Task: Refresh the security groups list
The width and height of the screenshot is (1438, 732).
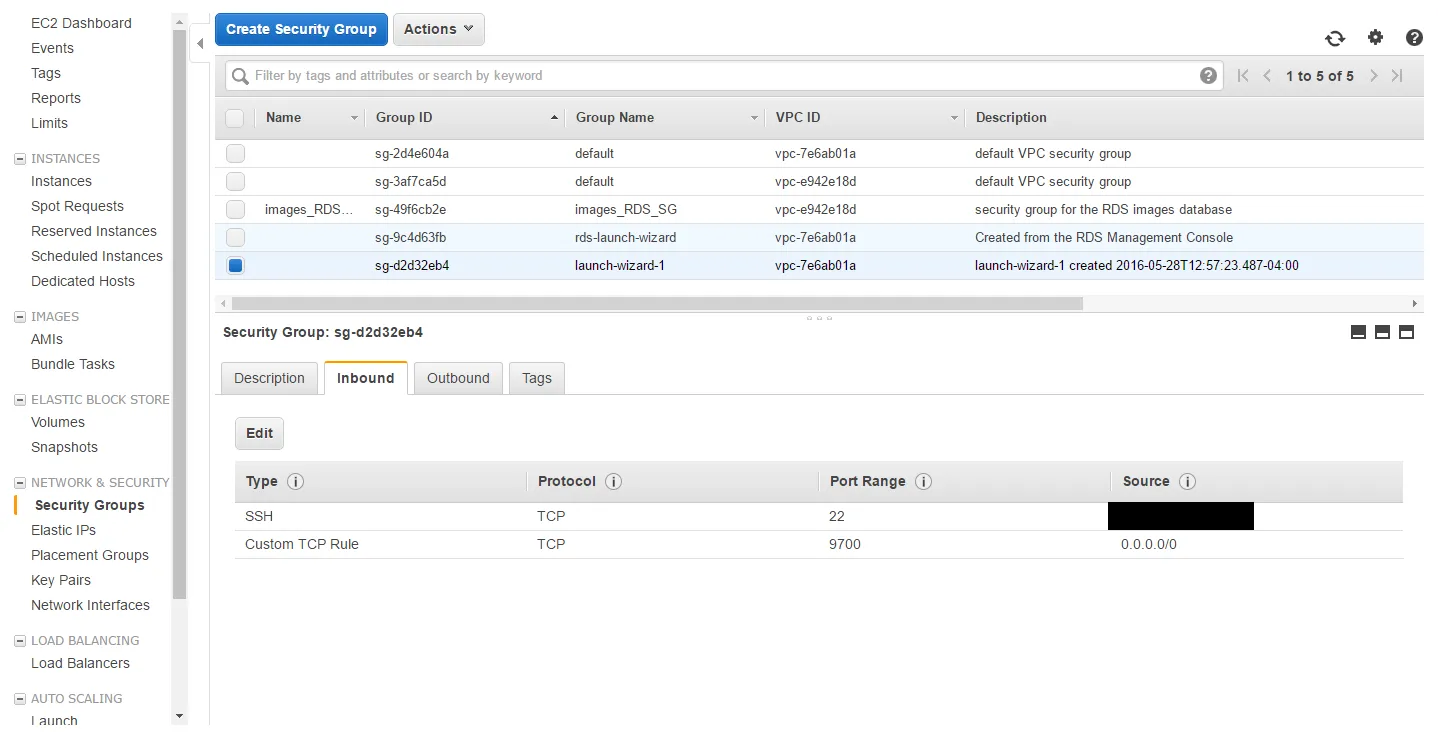Action: 1335,38
